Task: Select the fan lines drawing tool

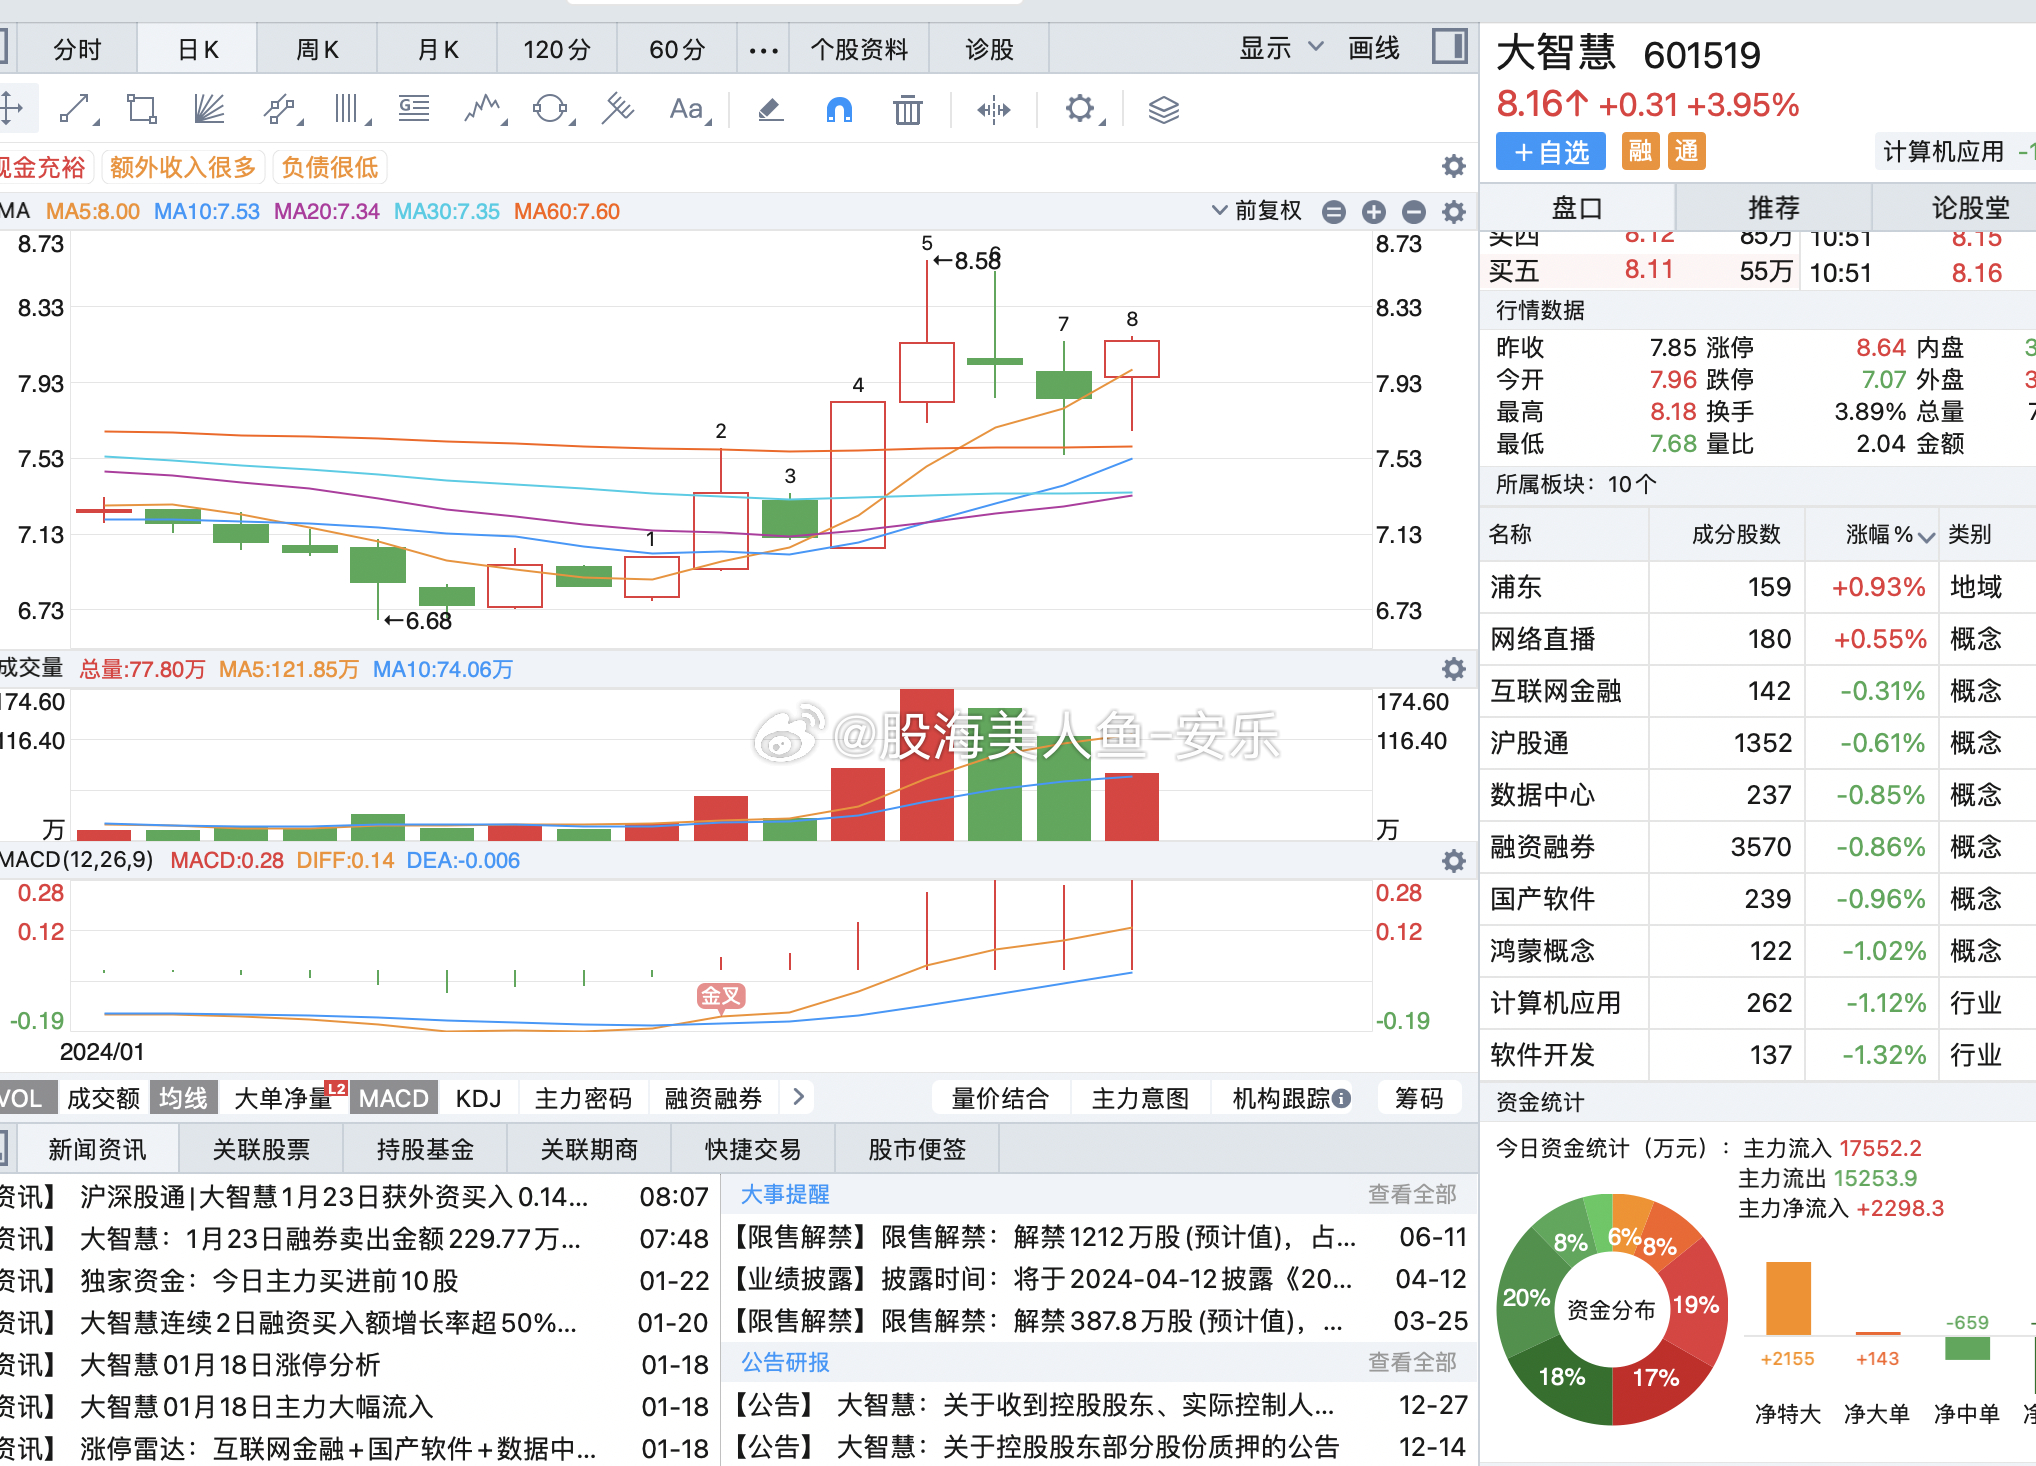Action: [x=209, y=108]
